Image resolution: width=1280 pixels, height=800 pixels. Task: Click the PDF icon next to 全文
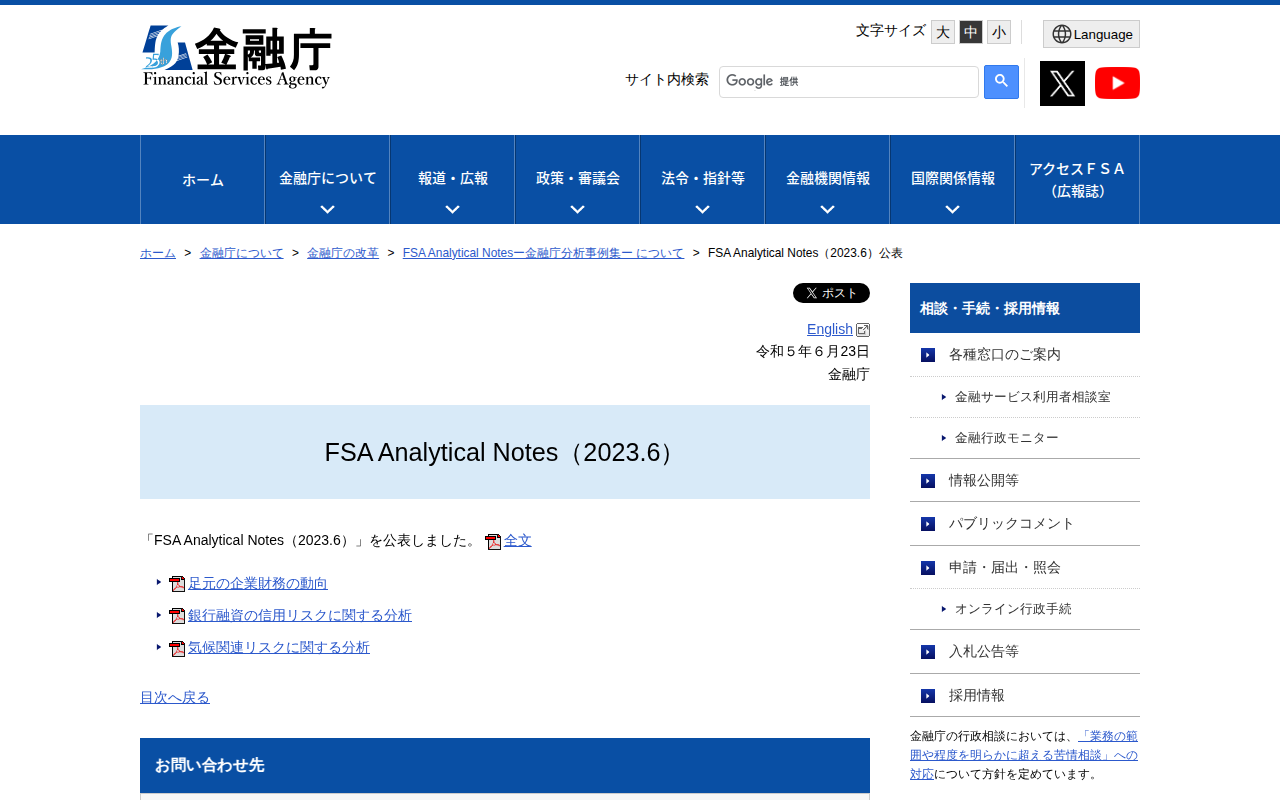[493, 542]
